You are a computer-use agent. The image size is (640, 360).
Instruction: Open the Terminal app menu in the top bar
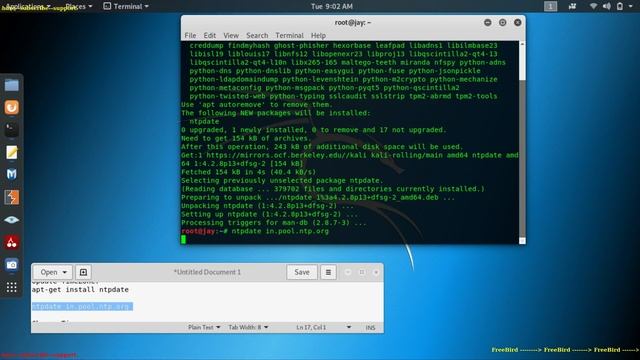tap(126, 6)
